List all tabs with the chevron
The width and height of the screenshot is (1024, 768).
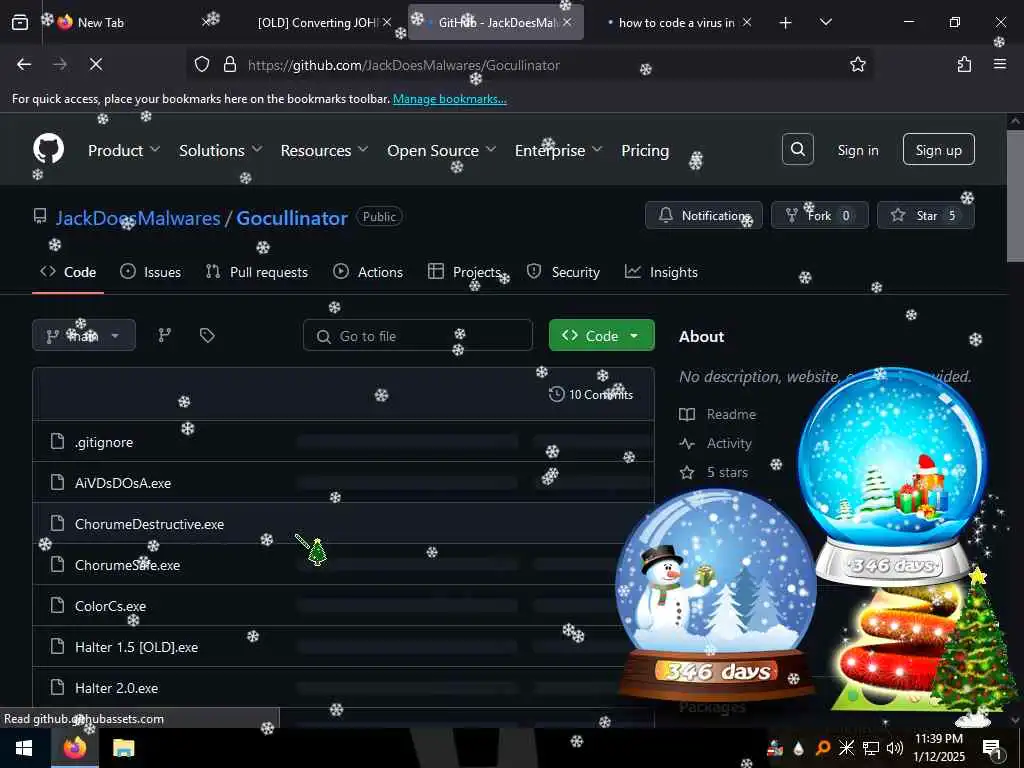tap(825, 22)
